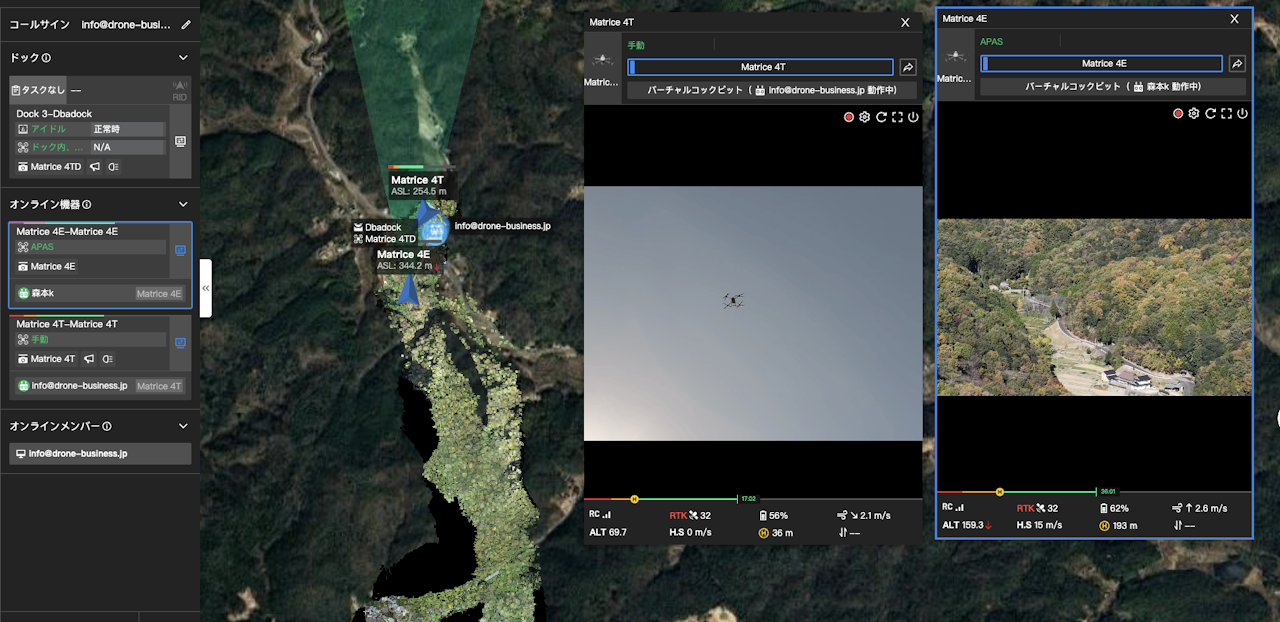Toggle the power button in the Matrice 4E panel
The height and width of the screenshot is (622, 1280).
(1242, 114)
